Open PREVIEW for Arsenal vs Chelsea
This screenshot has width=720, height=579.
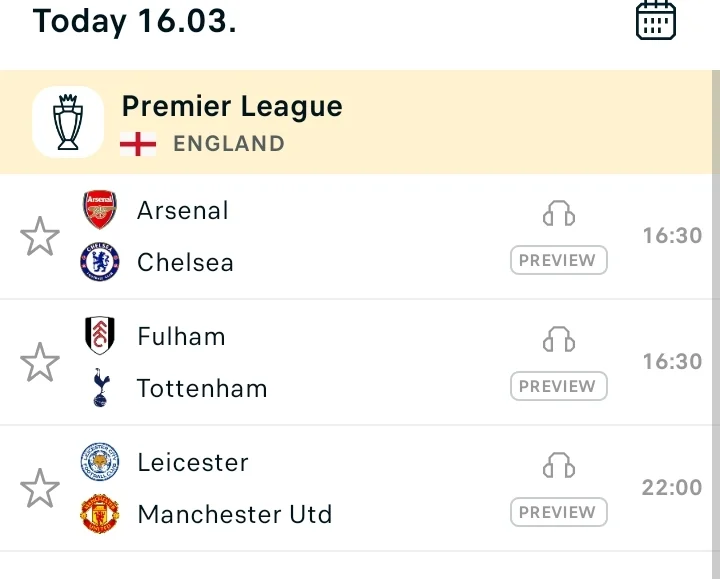(559, 260)
